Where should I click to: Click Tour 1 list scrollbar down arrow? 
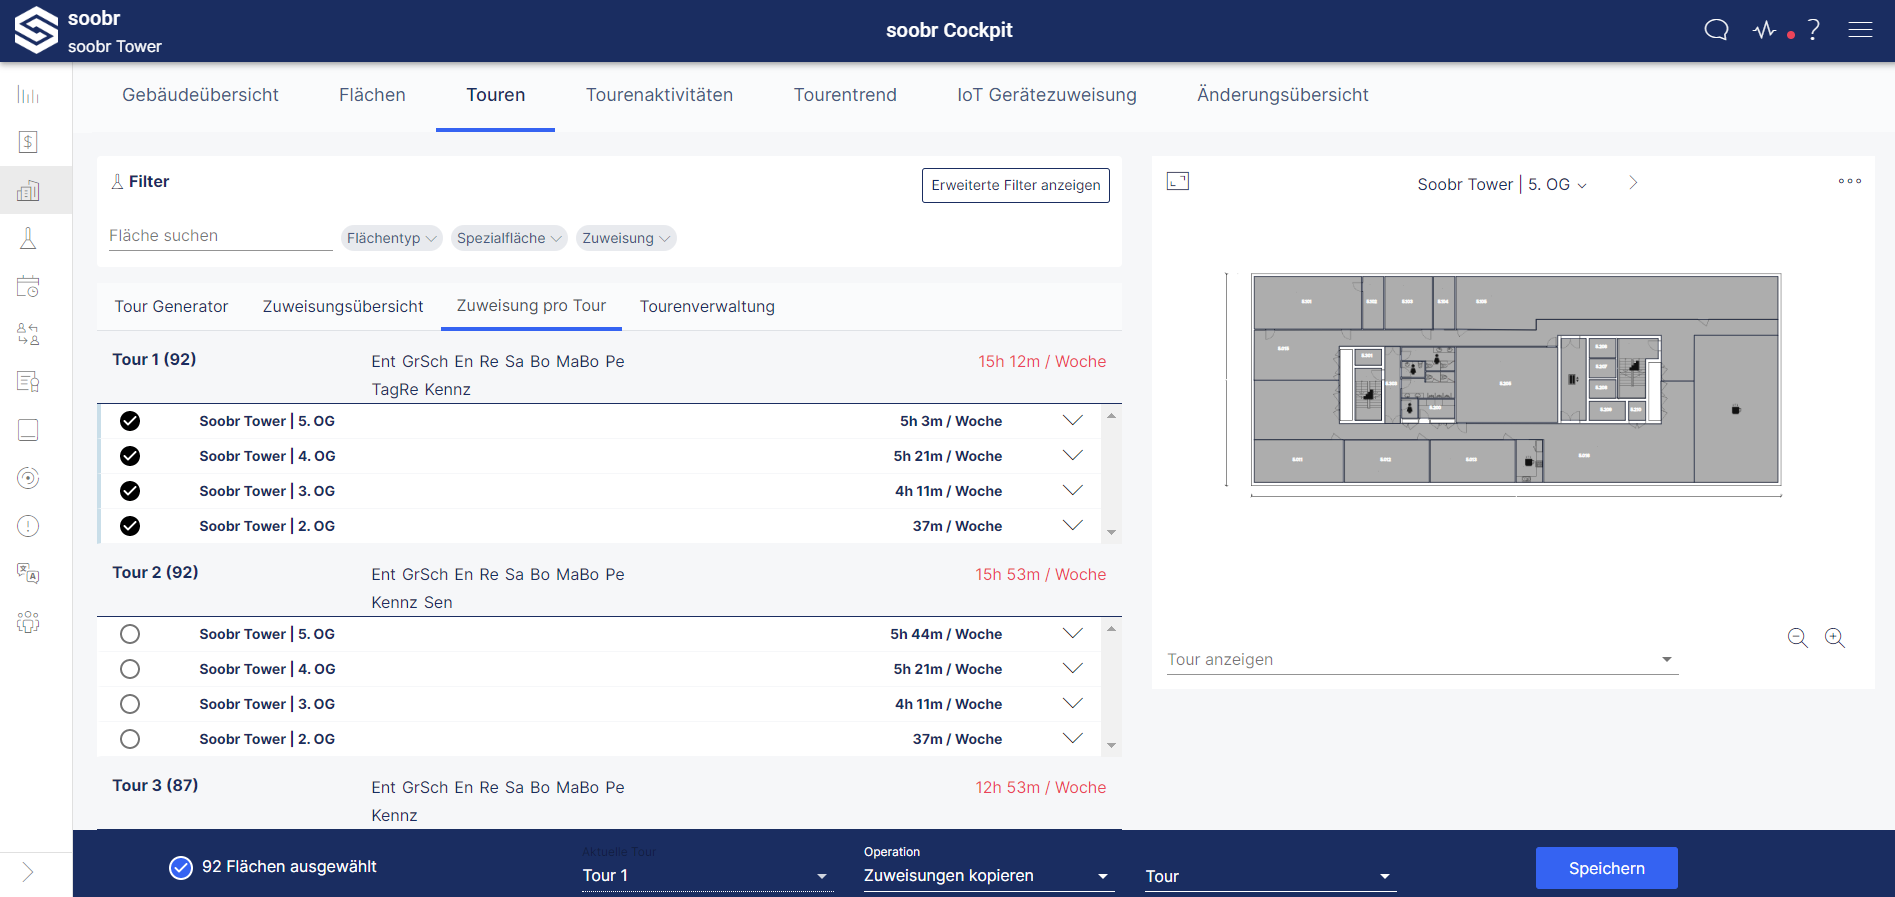(1111, 533)
